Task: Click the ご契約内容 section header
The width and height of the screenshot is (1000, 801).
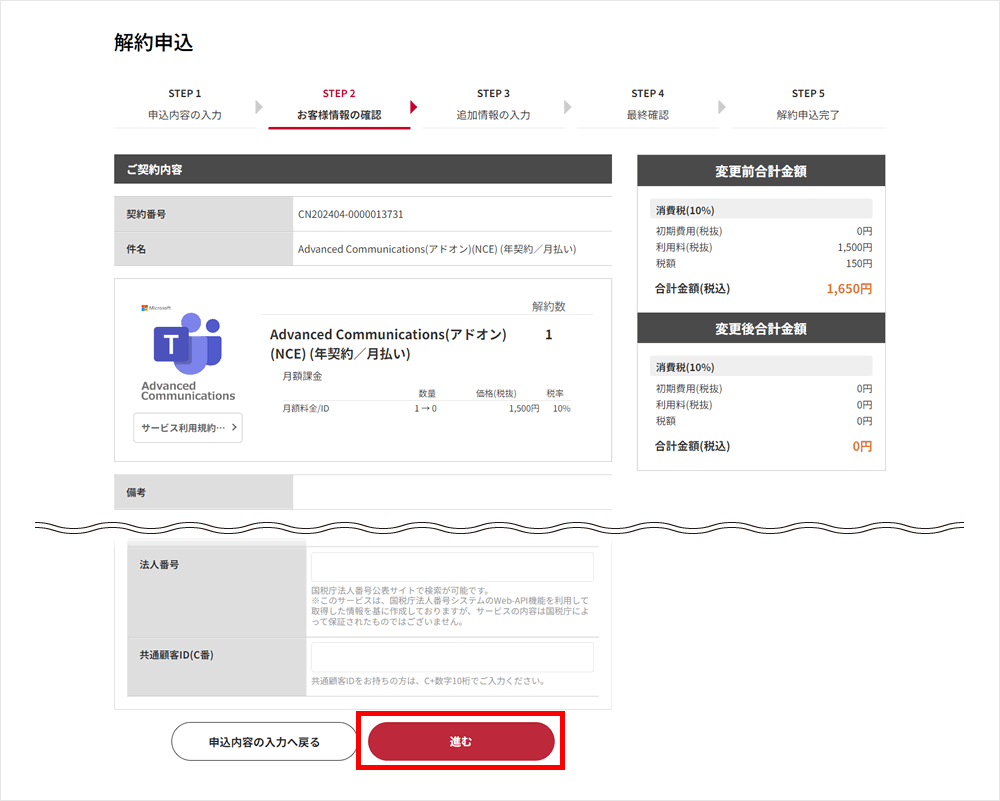Action: [363, 169]
